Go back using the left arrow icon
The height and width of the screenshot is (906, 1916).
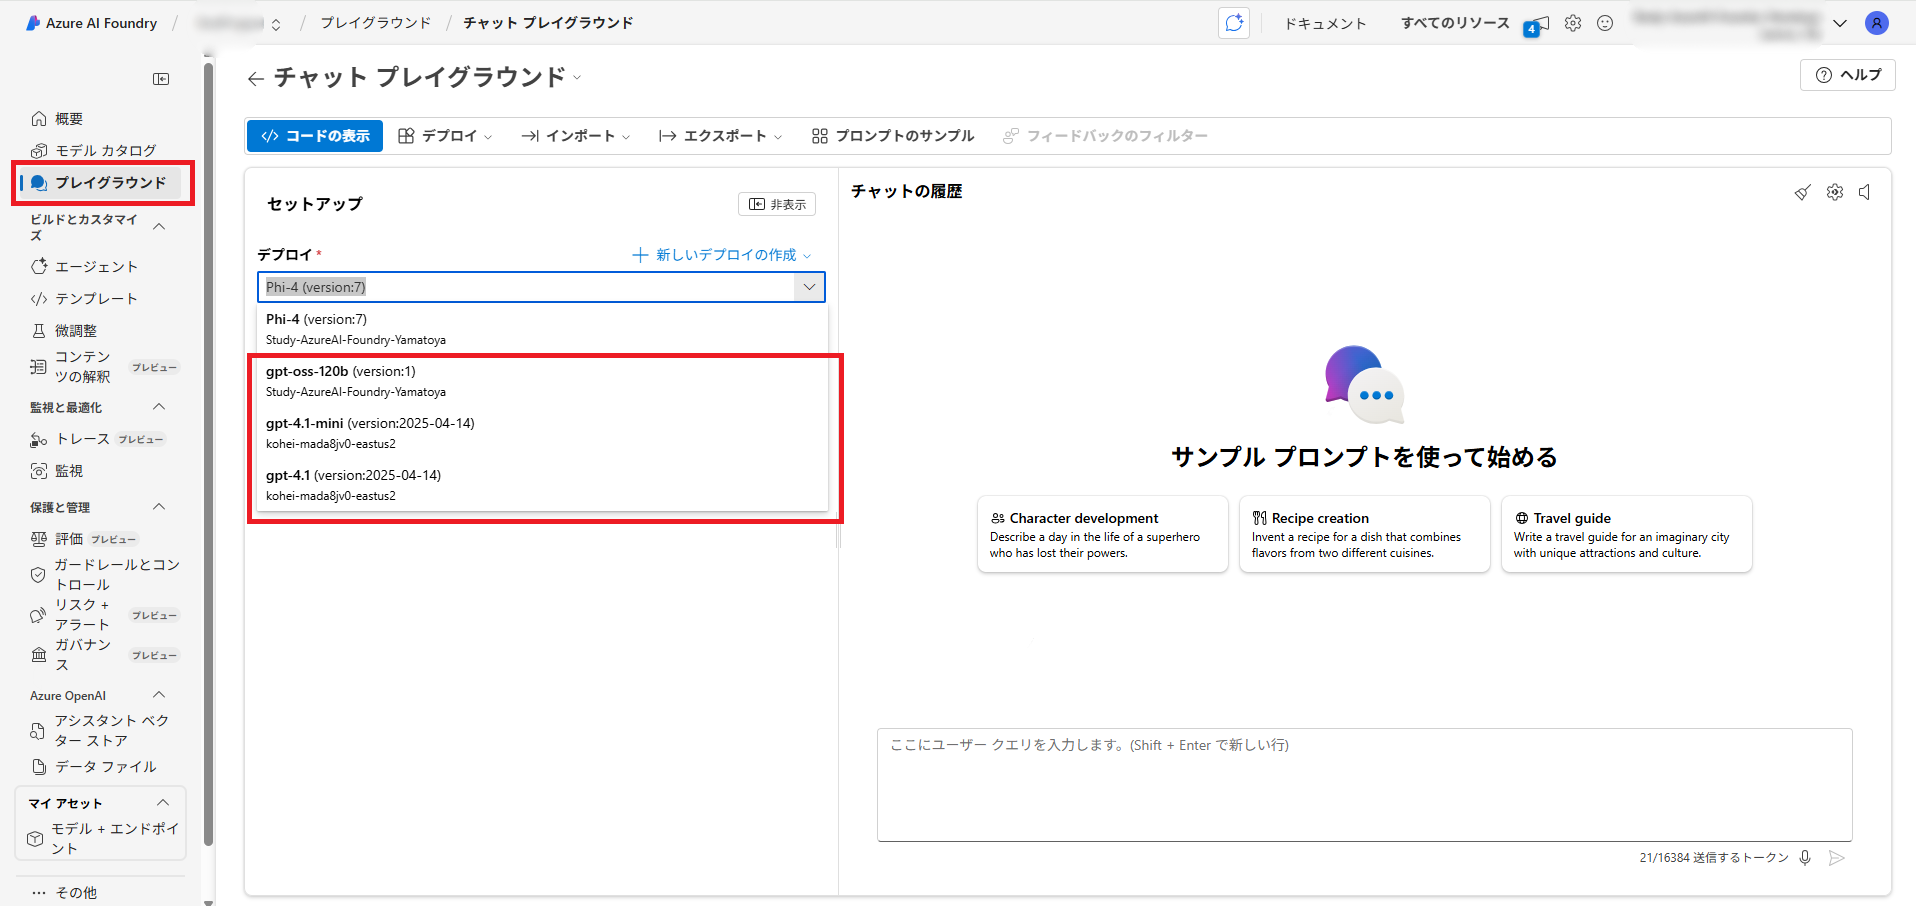pyautogui.click(x=256, y=78)
